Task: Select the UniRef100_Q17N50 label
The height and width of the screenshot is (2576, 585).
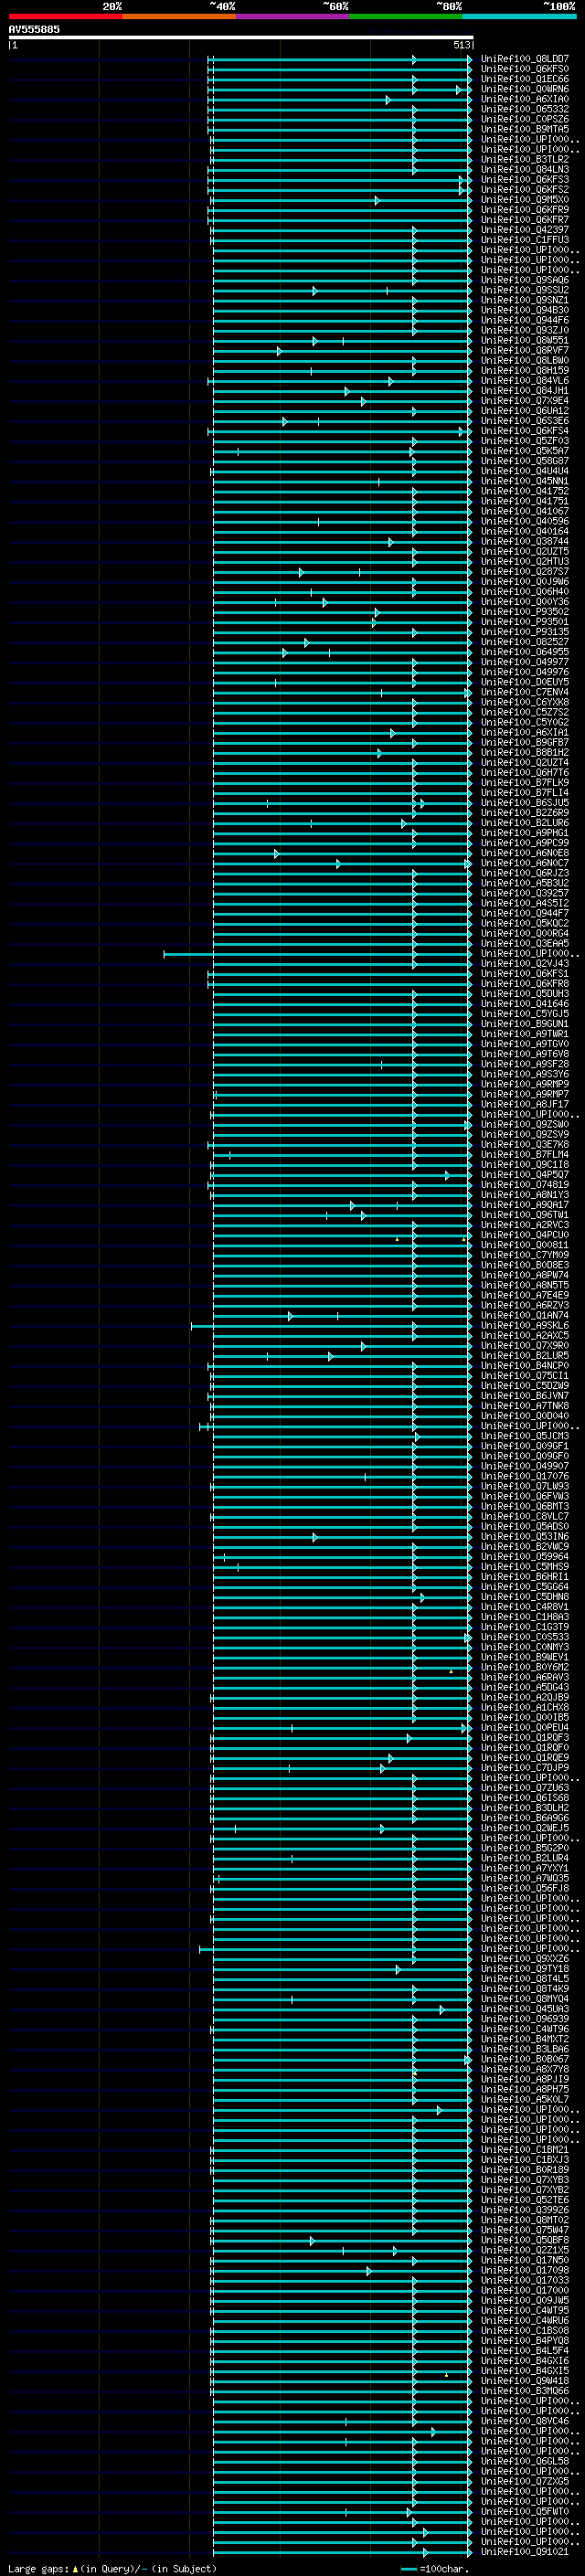Action: [525, 2261]
